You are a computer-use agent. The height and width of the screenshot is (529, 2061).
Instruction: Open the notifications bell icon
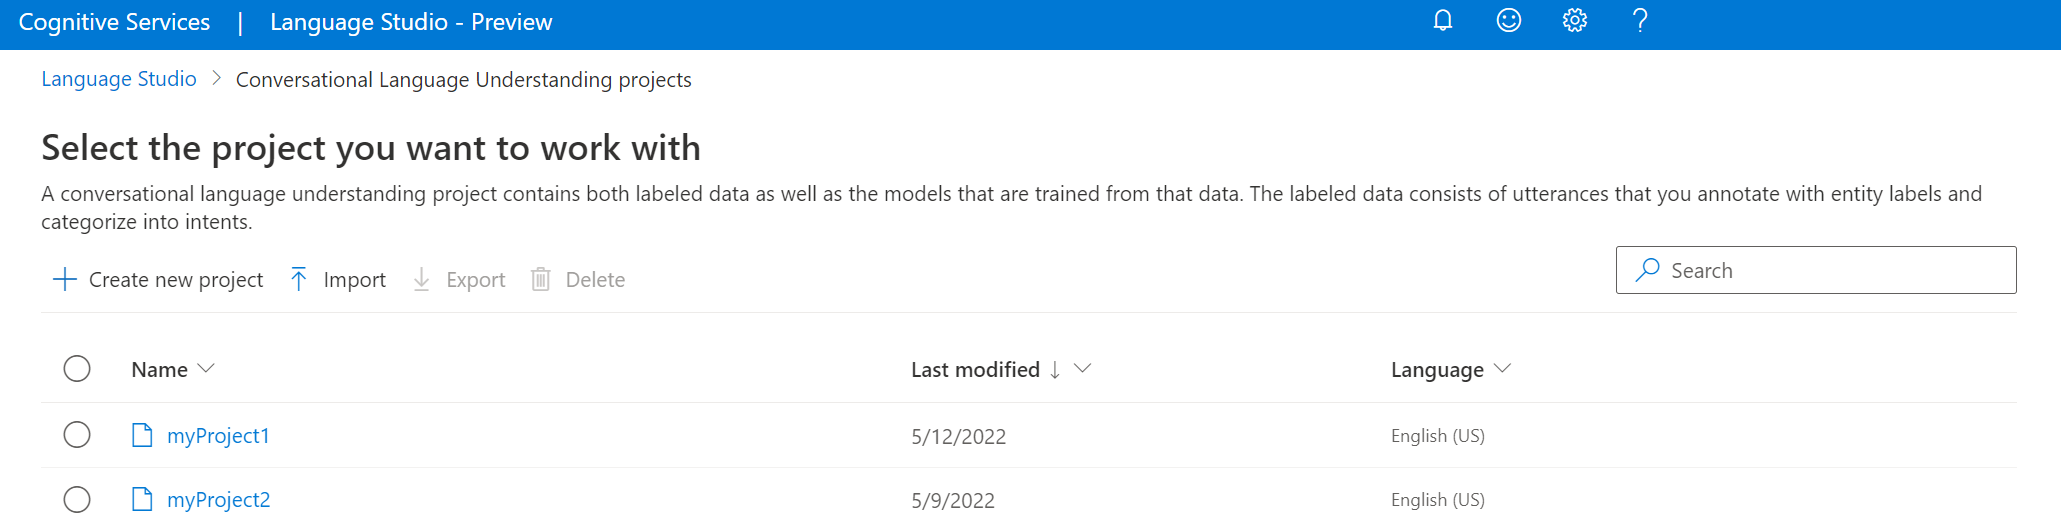pyautogui.click(x=1442, y=21)
